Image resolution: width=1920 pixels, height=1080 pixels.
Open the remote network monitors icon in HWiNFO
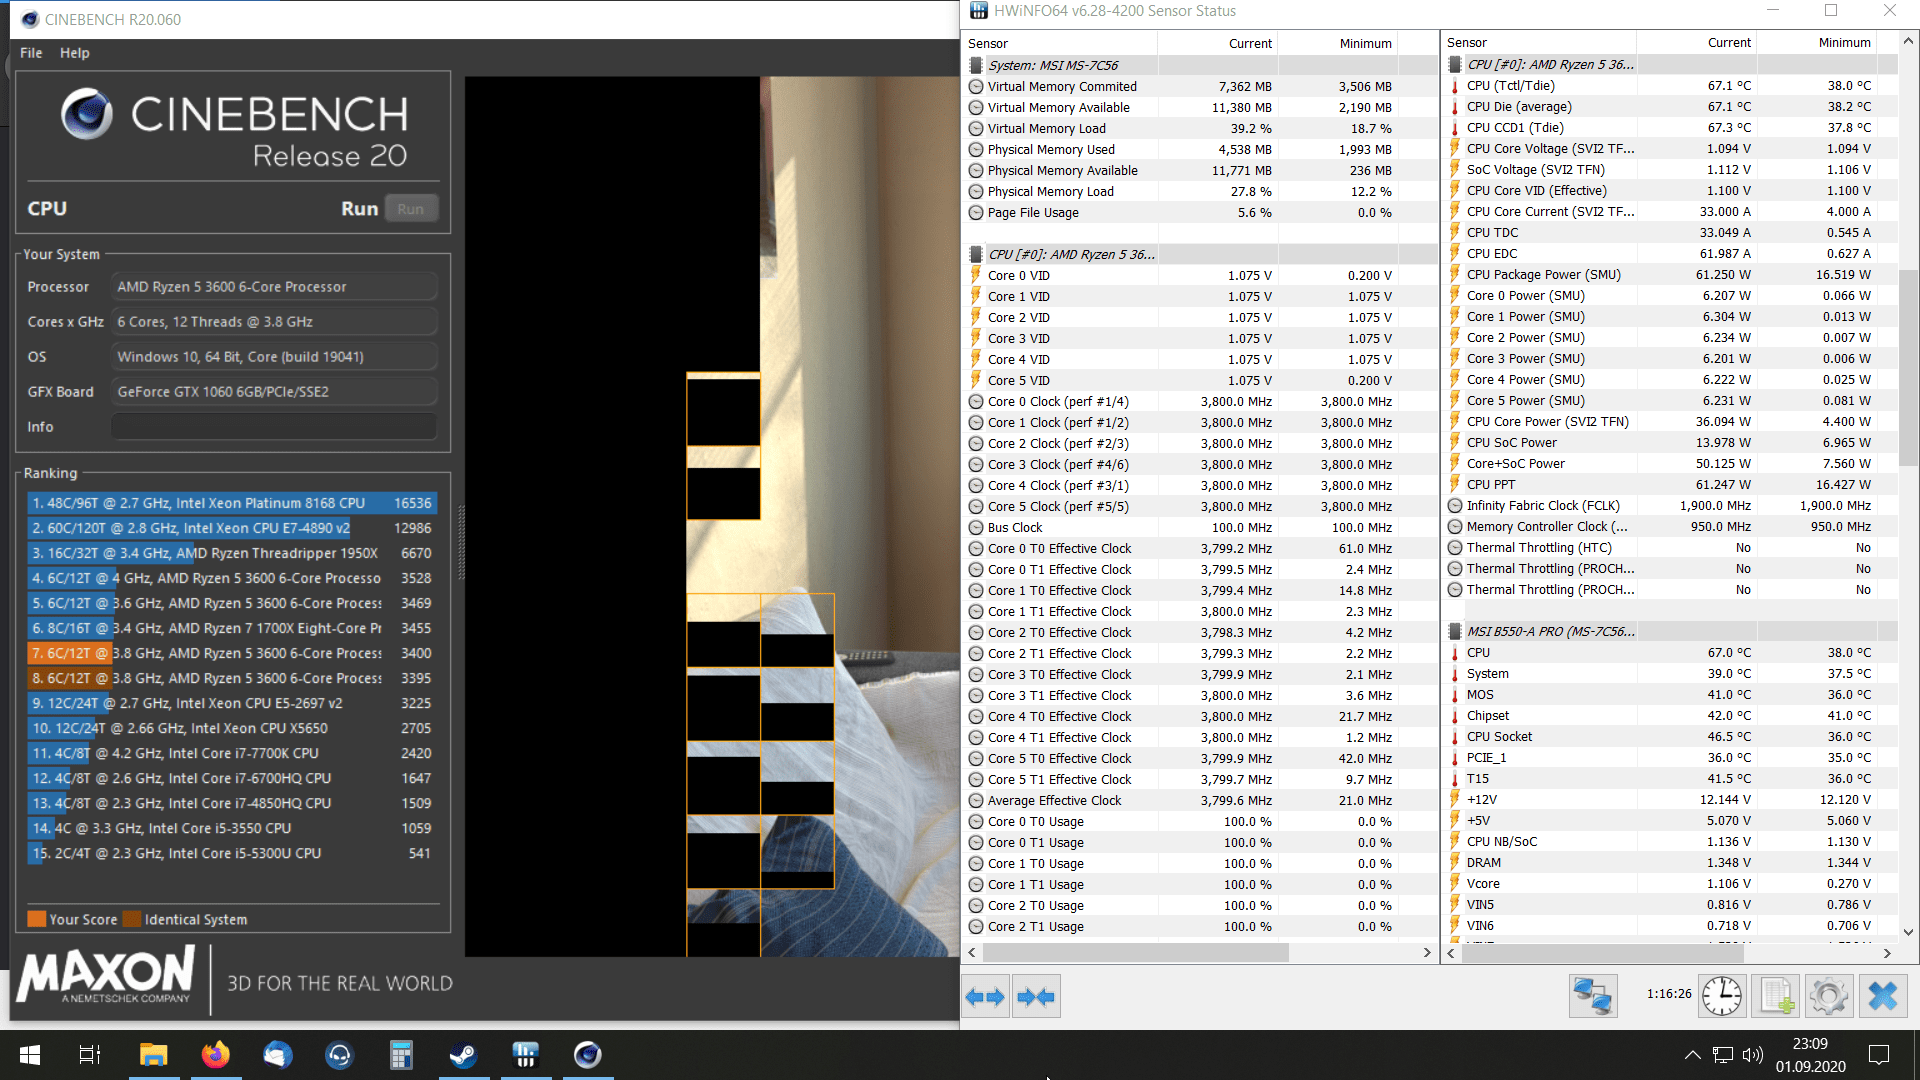1592,996
